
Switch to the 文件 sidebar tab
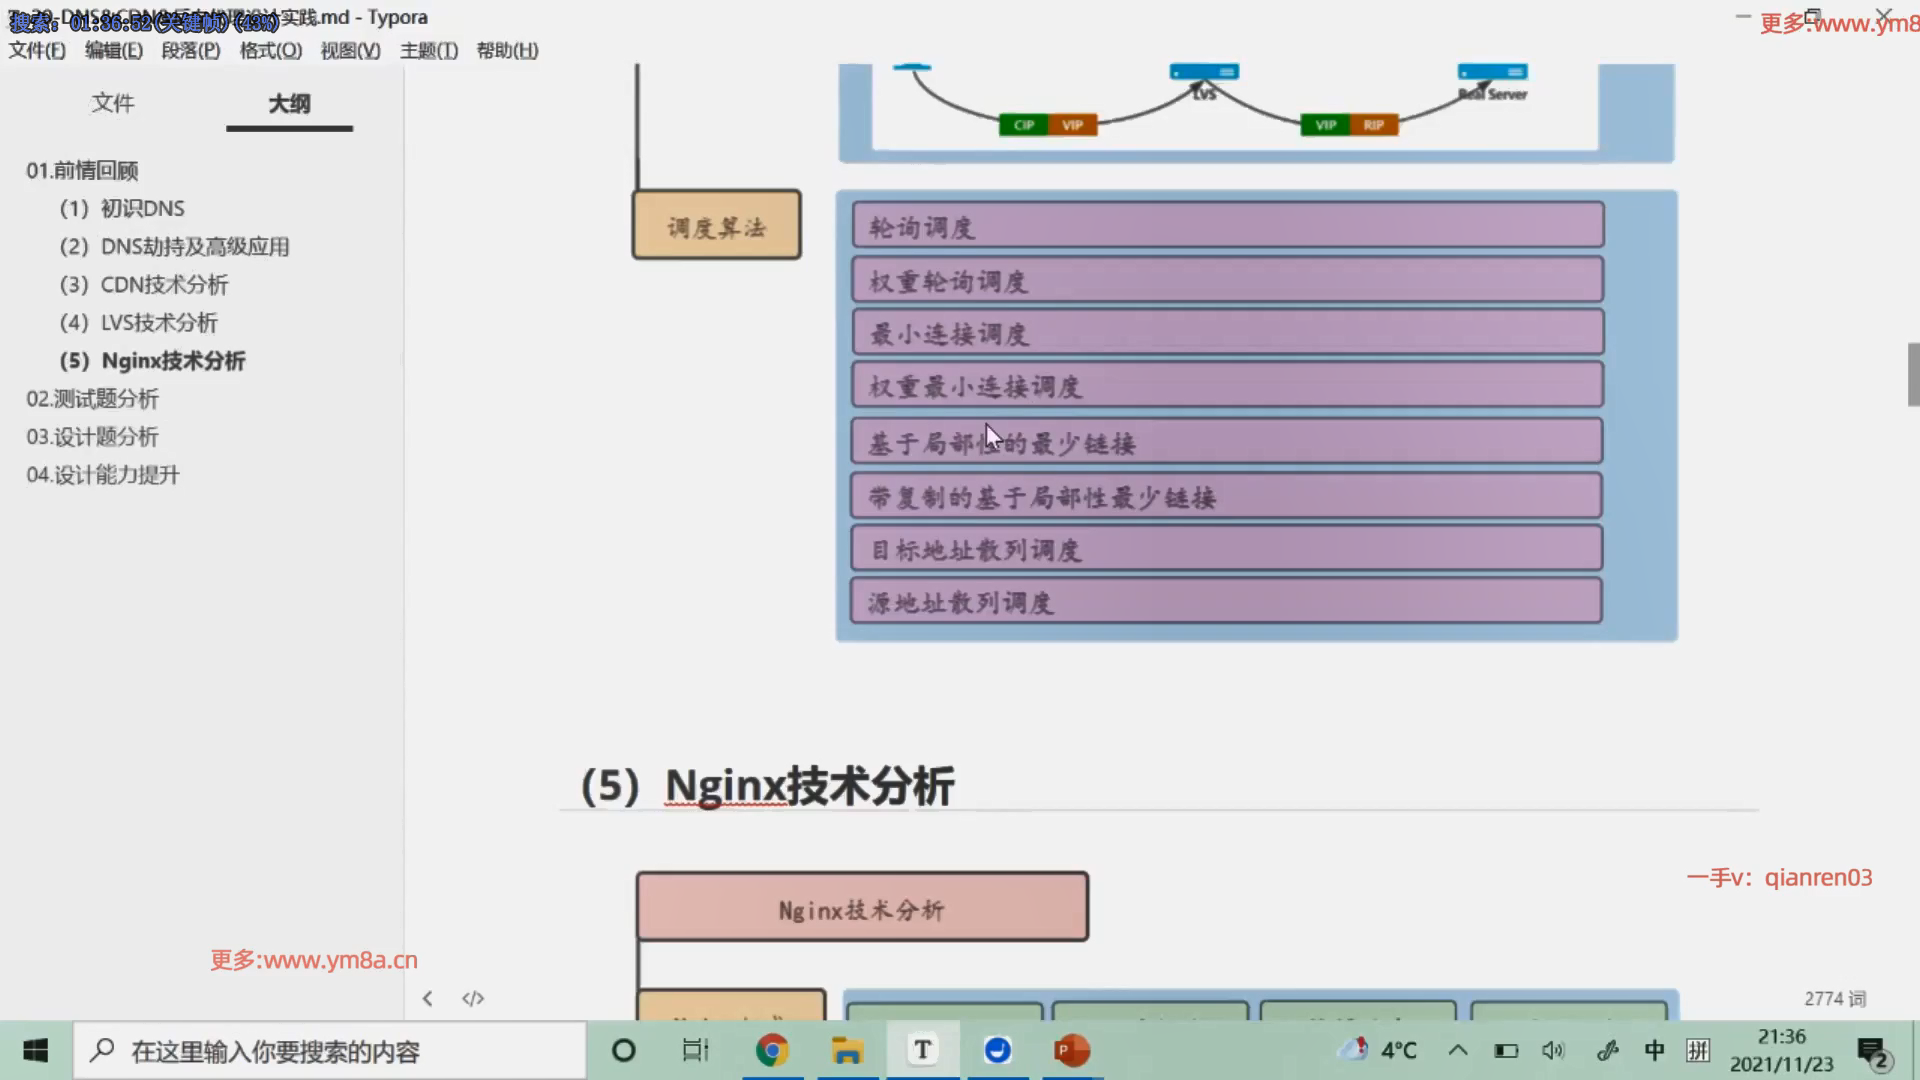[112, 103]
